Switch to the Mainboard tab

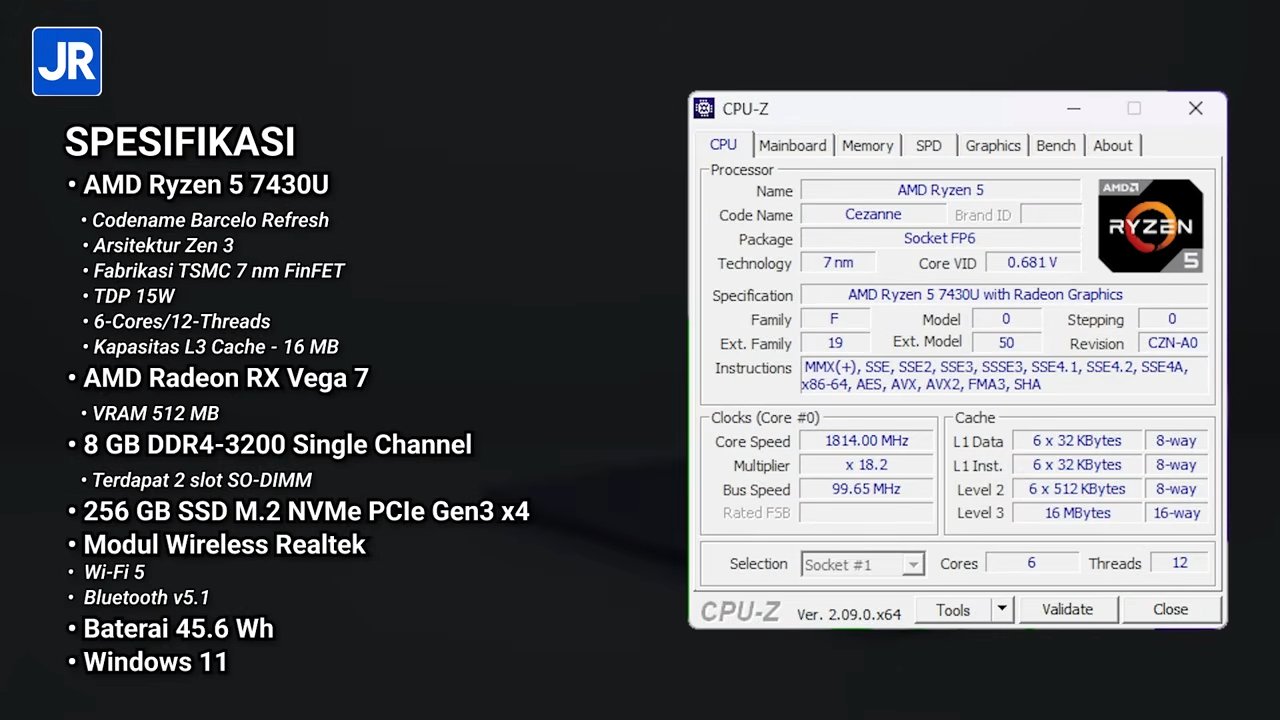(x=792, y=146)
